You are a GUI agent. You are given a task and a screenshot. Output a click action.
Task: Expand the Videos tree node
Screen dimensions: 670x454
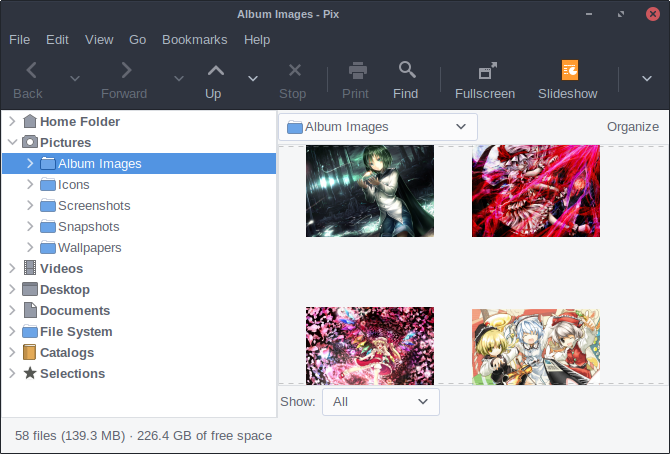coord(12,268)
